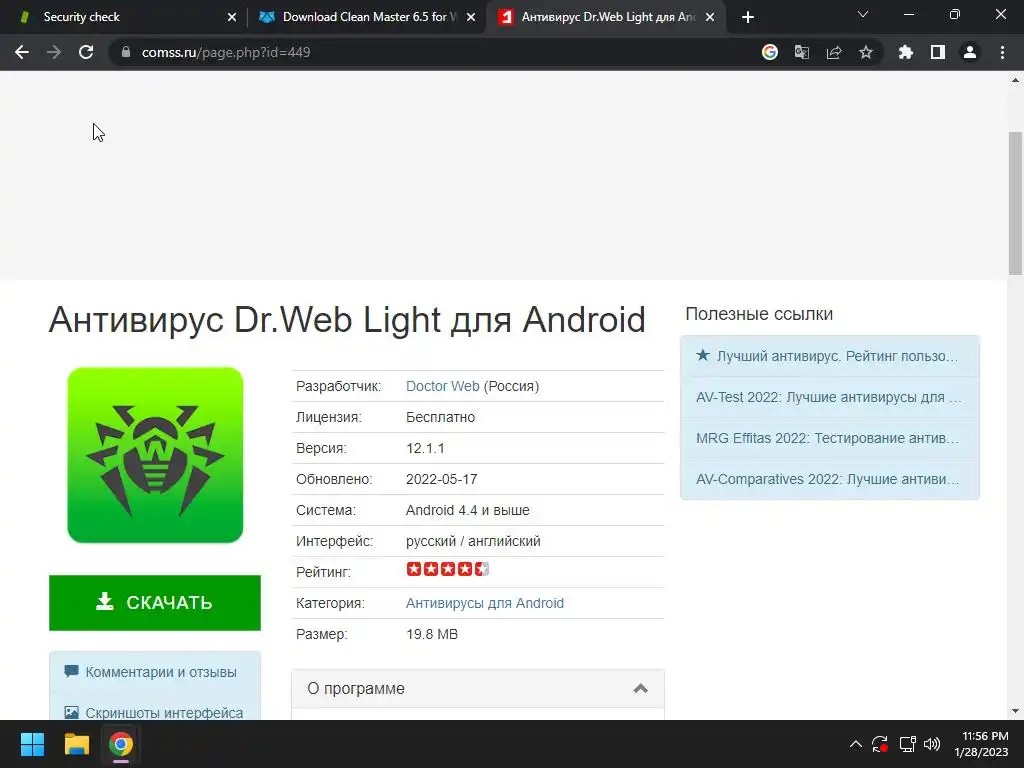Screen dimensions: 1024x768
Task: Select the Антивирус Dr.Web Light tab
Action: (x=605, y=17)
